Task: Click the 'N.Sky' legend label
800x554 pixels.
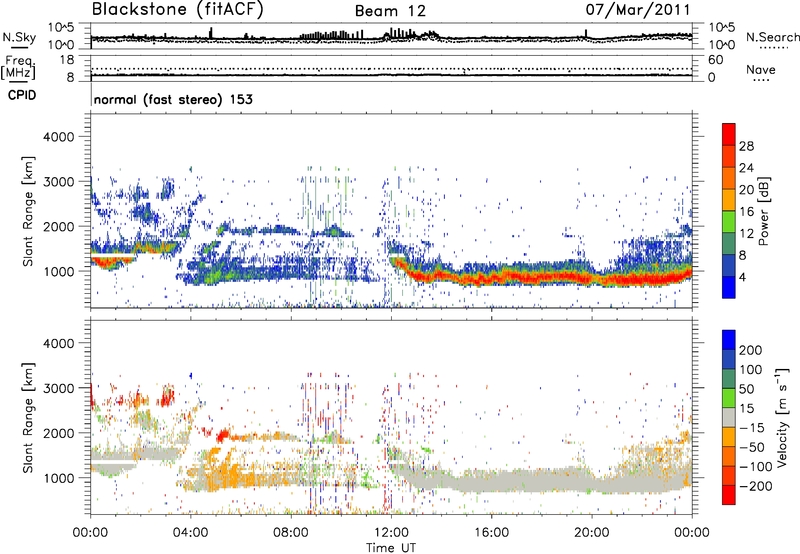Action: [19, 37]
